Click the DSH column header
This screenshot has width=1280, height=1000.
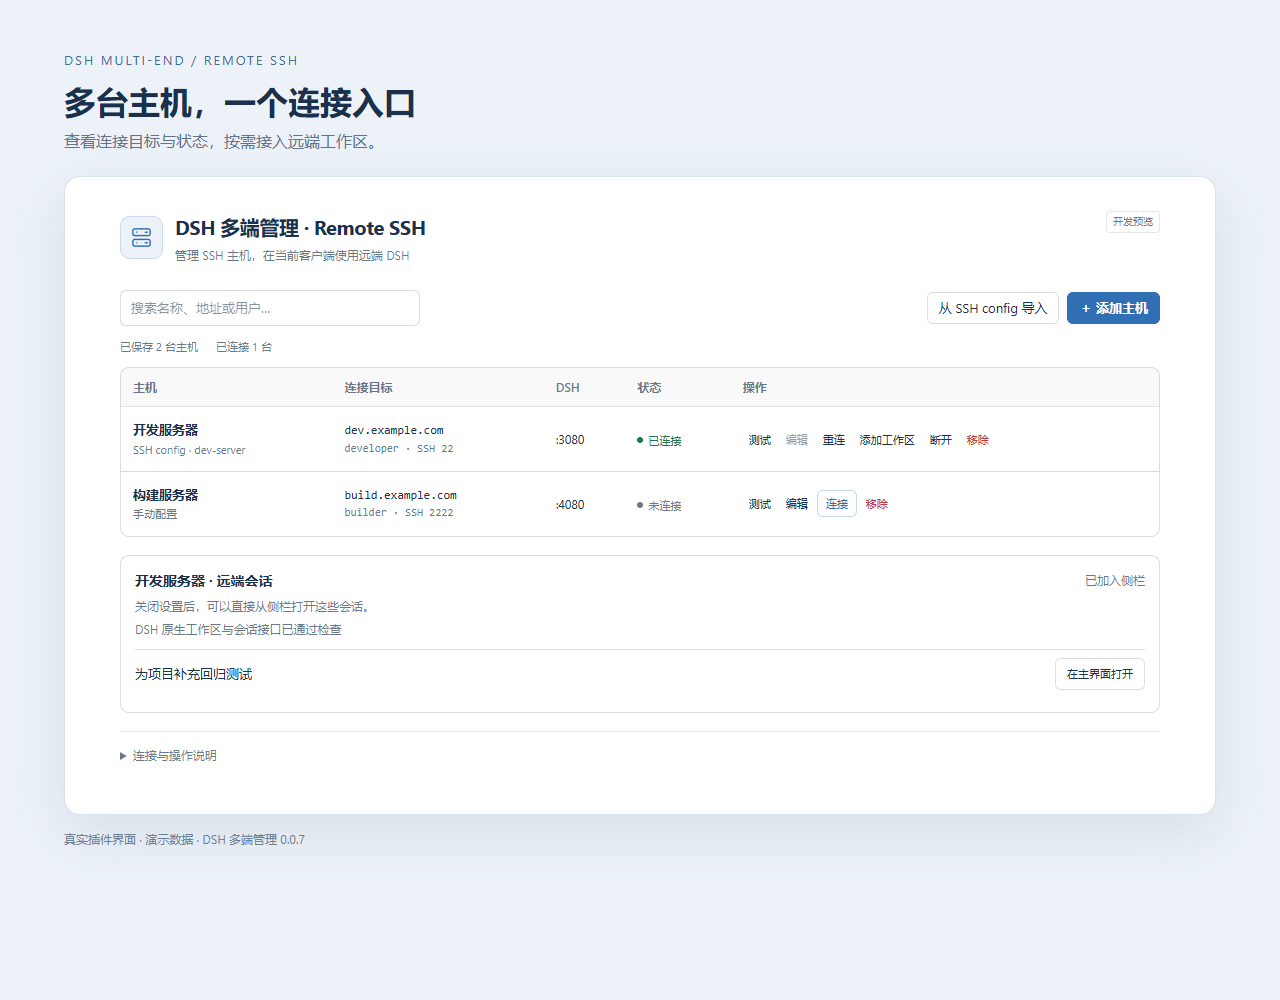point(568,388)
